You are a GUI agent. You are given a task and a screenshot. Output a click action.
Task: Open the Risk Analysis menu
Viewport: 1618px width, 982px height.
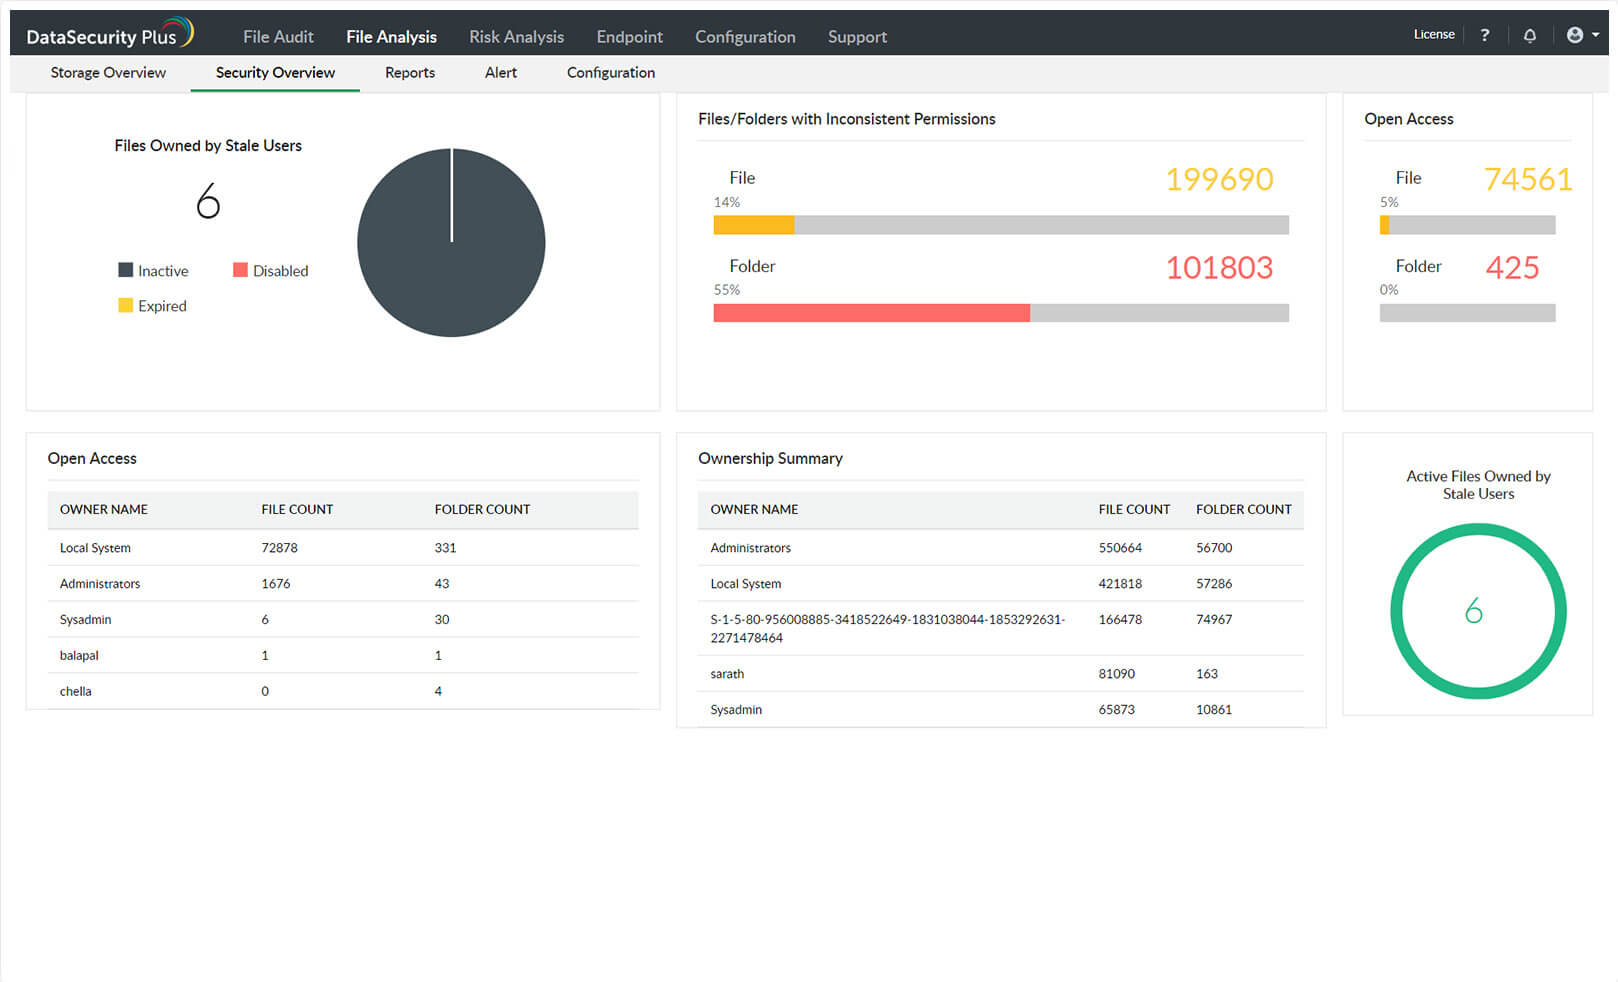point(516,37)
